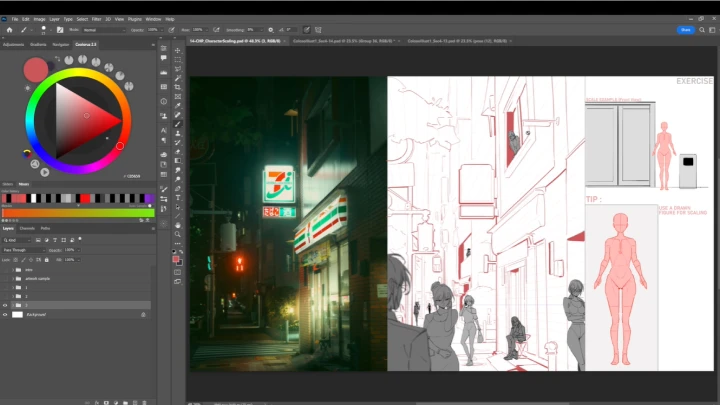Select the Eyedropper tool

click(x=178, y=106)
